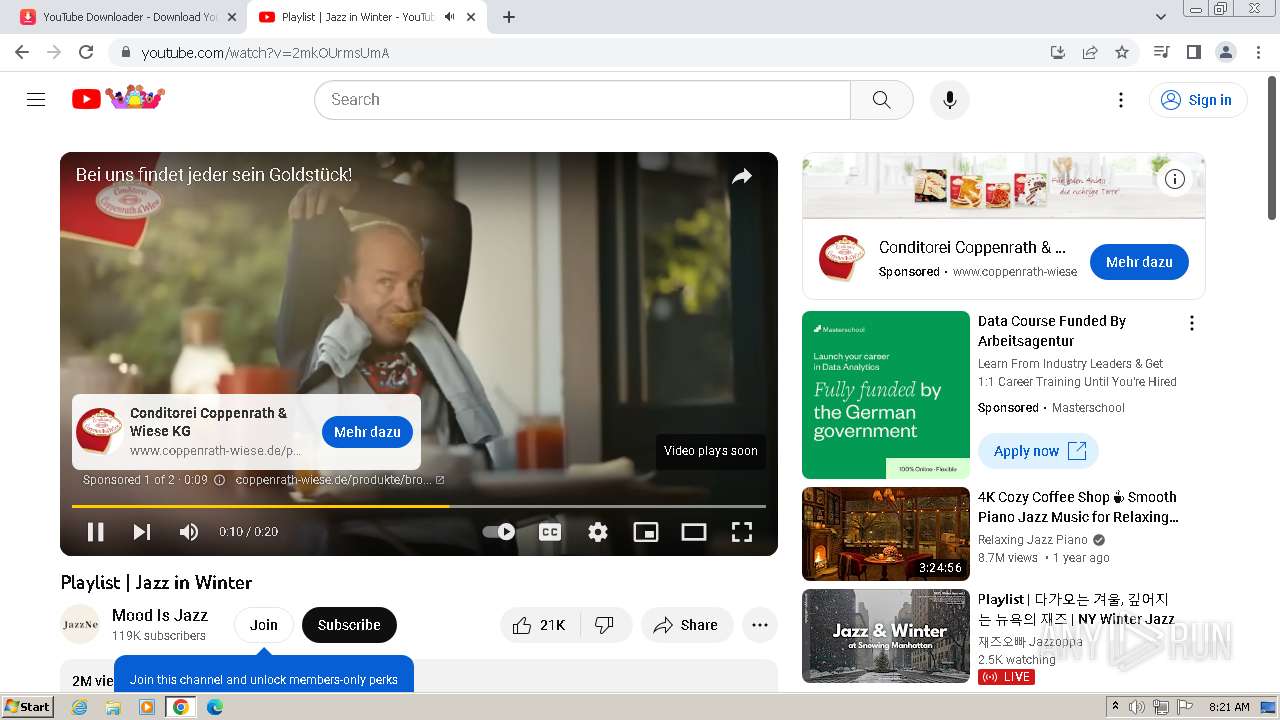Open File Explorer from taskbar
Viewport: 1280px width, 720px height.
[x=113, y=707]
